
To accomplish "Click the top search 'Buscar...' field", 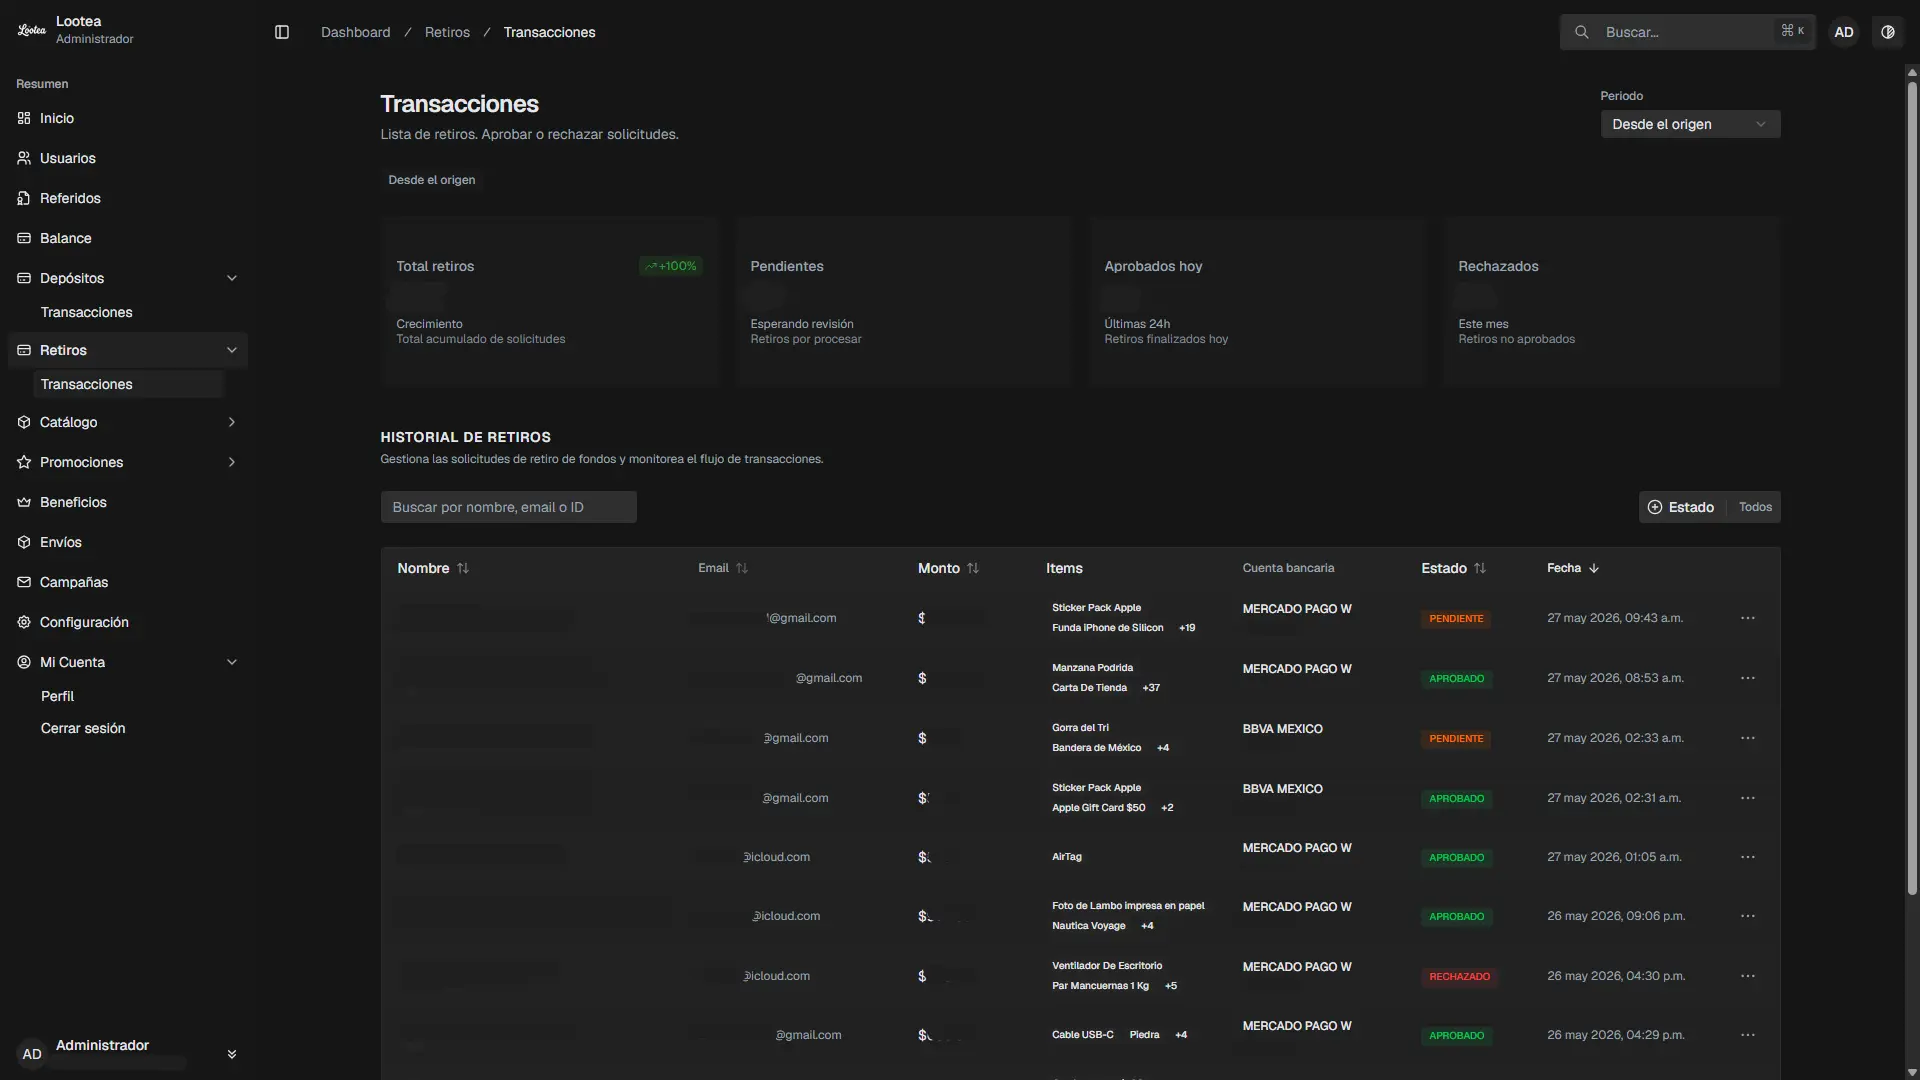I will 1688,32.
